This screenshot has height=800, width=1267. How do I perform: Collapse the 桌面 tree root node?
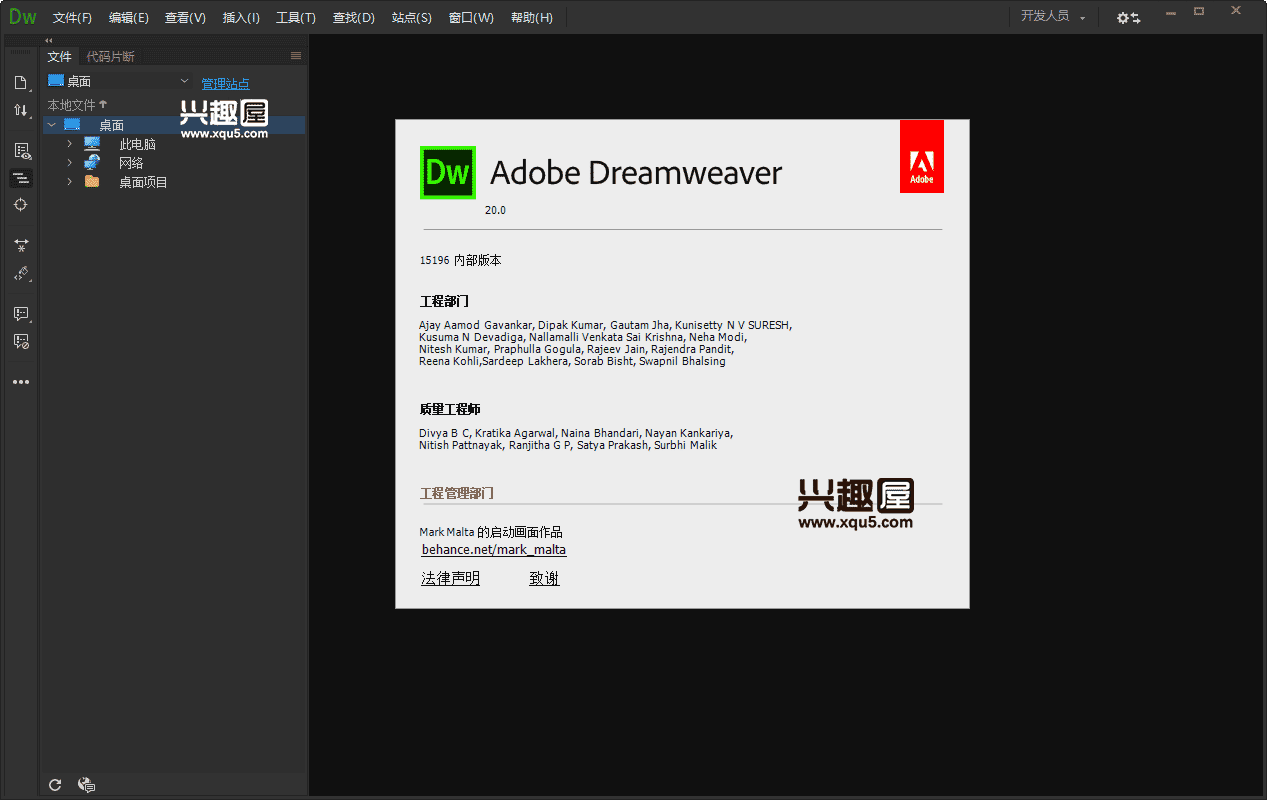[51, 125]
